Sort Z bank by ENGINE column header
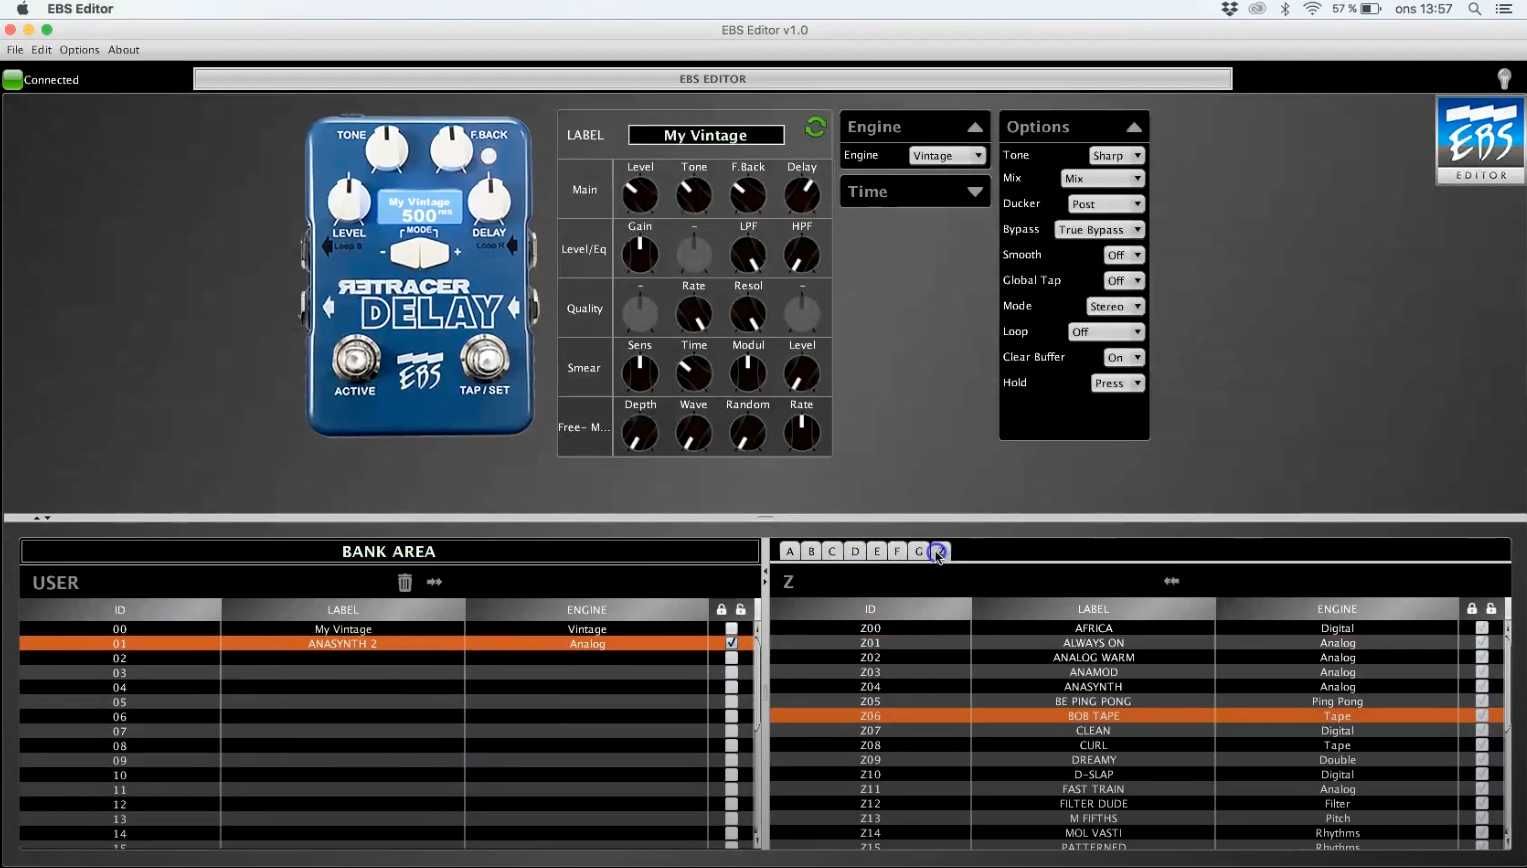1527x868 pixels. 1337,608
